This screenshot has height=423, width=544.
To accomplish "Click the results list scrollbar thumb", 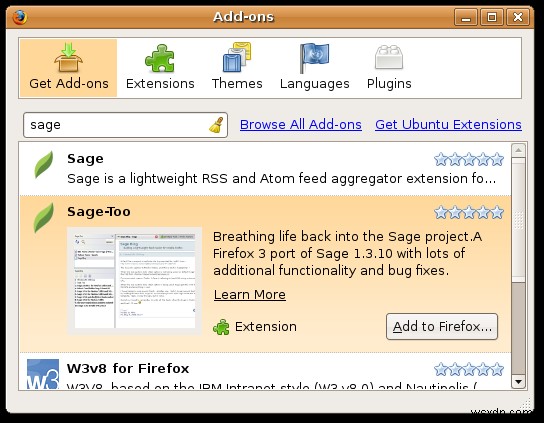I will pos(518,220).
